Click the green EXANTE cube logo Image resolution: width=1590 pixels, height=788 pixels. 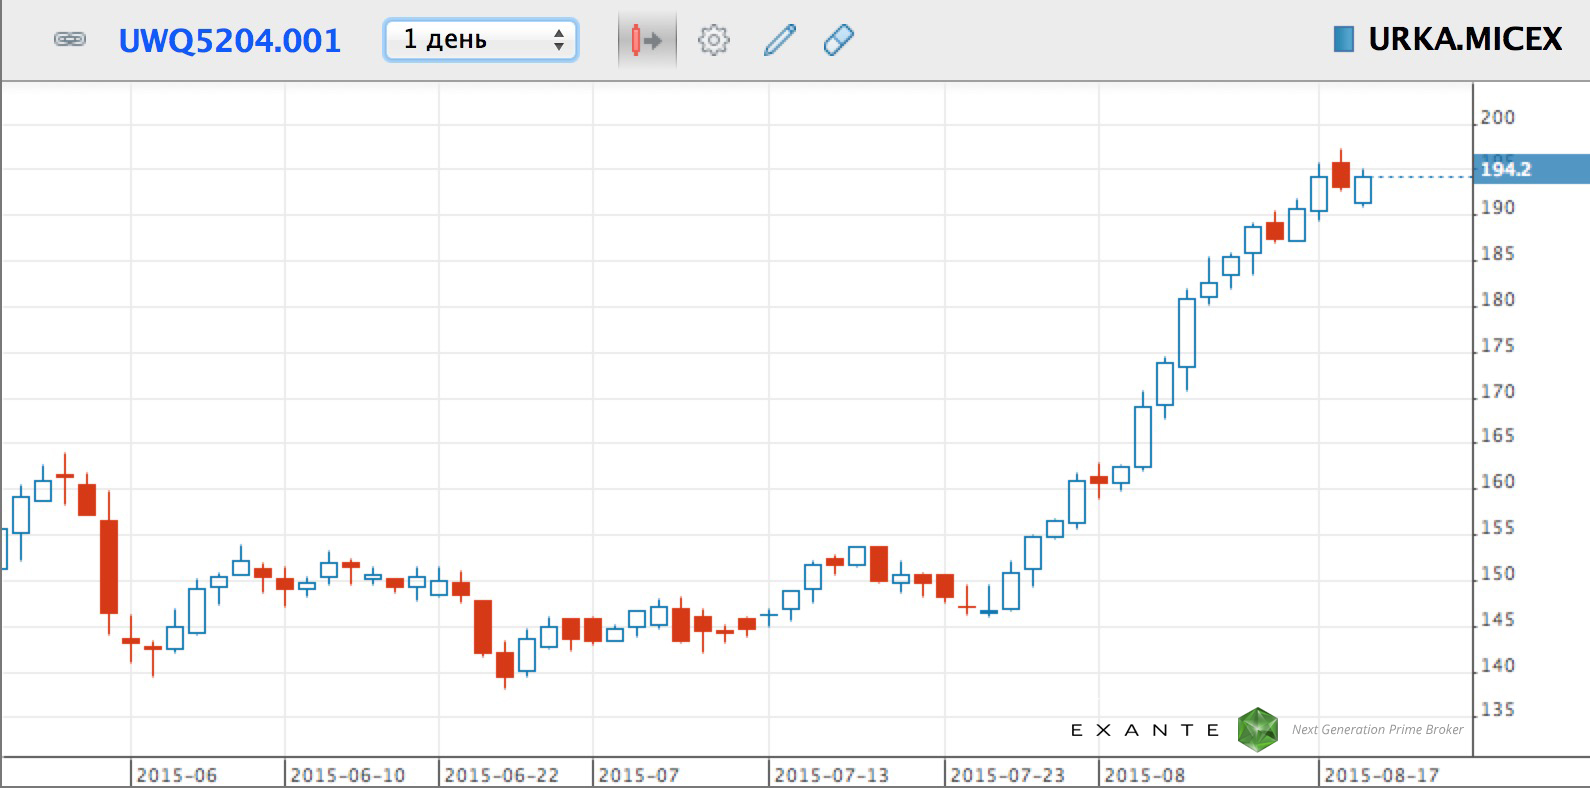pyautogui.click(x=1257, y=730)
